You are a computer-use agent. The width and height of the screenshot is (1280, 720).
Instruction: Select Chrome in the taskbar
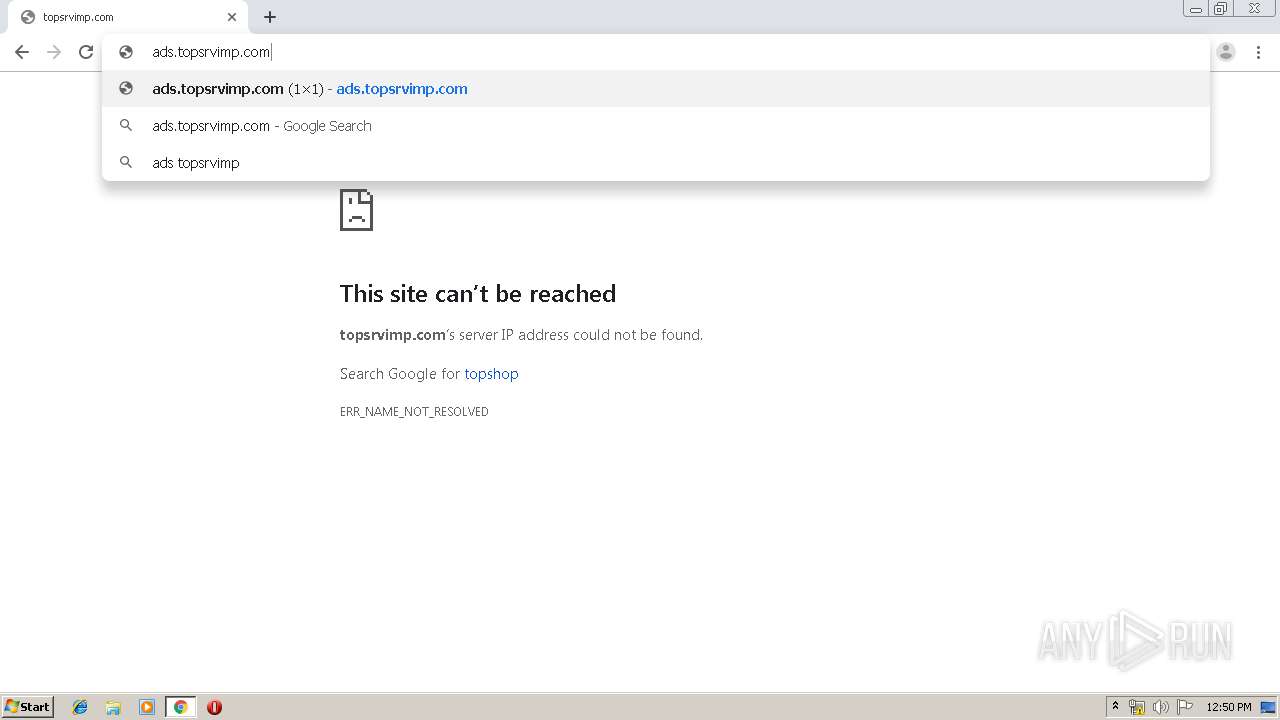pos(180,707)
